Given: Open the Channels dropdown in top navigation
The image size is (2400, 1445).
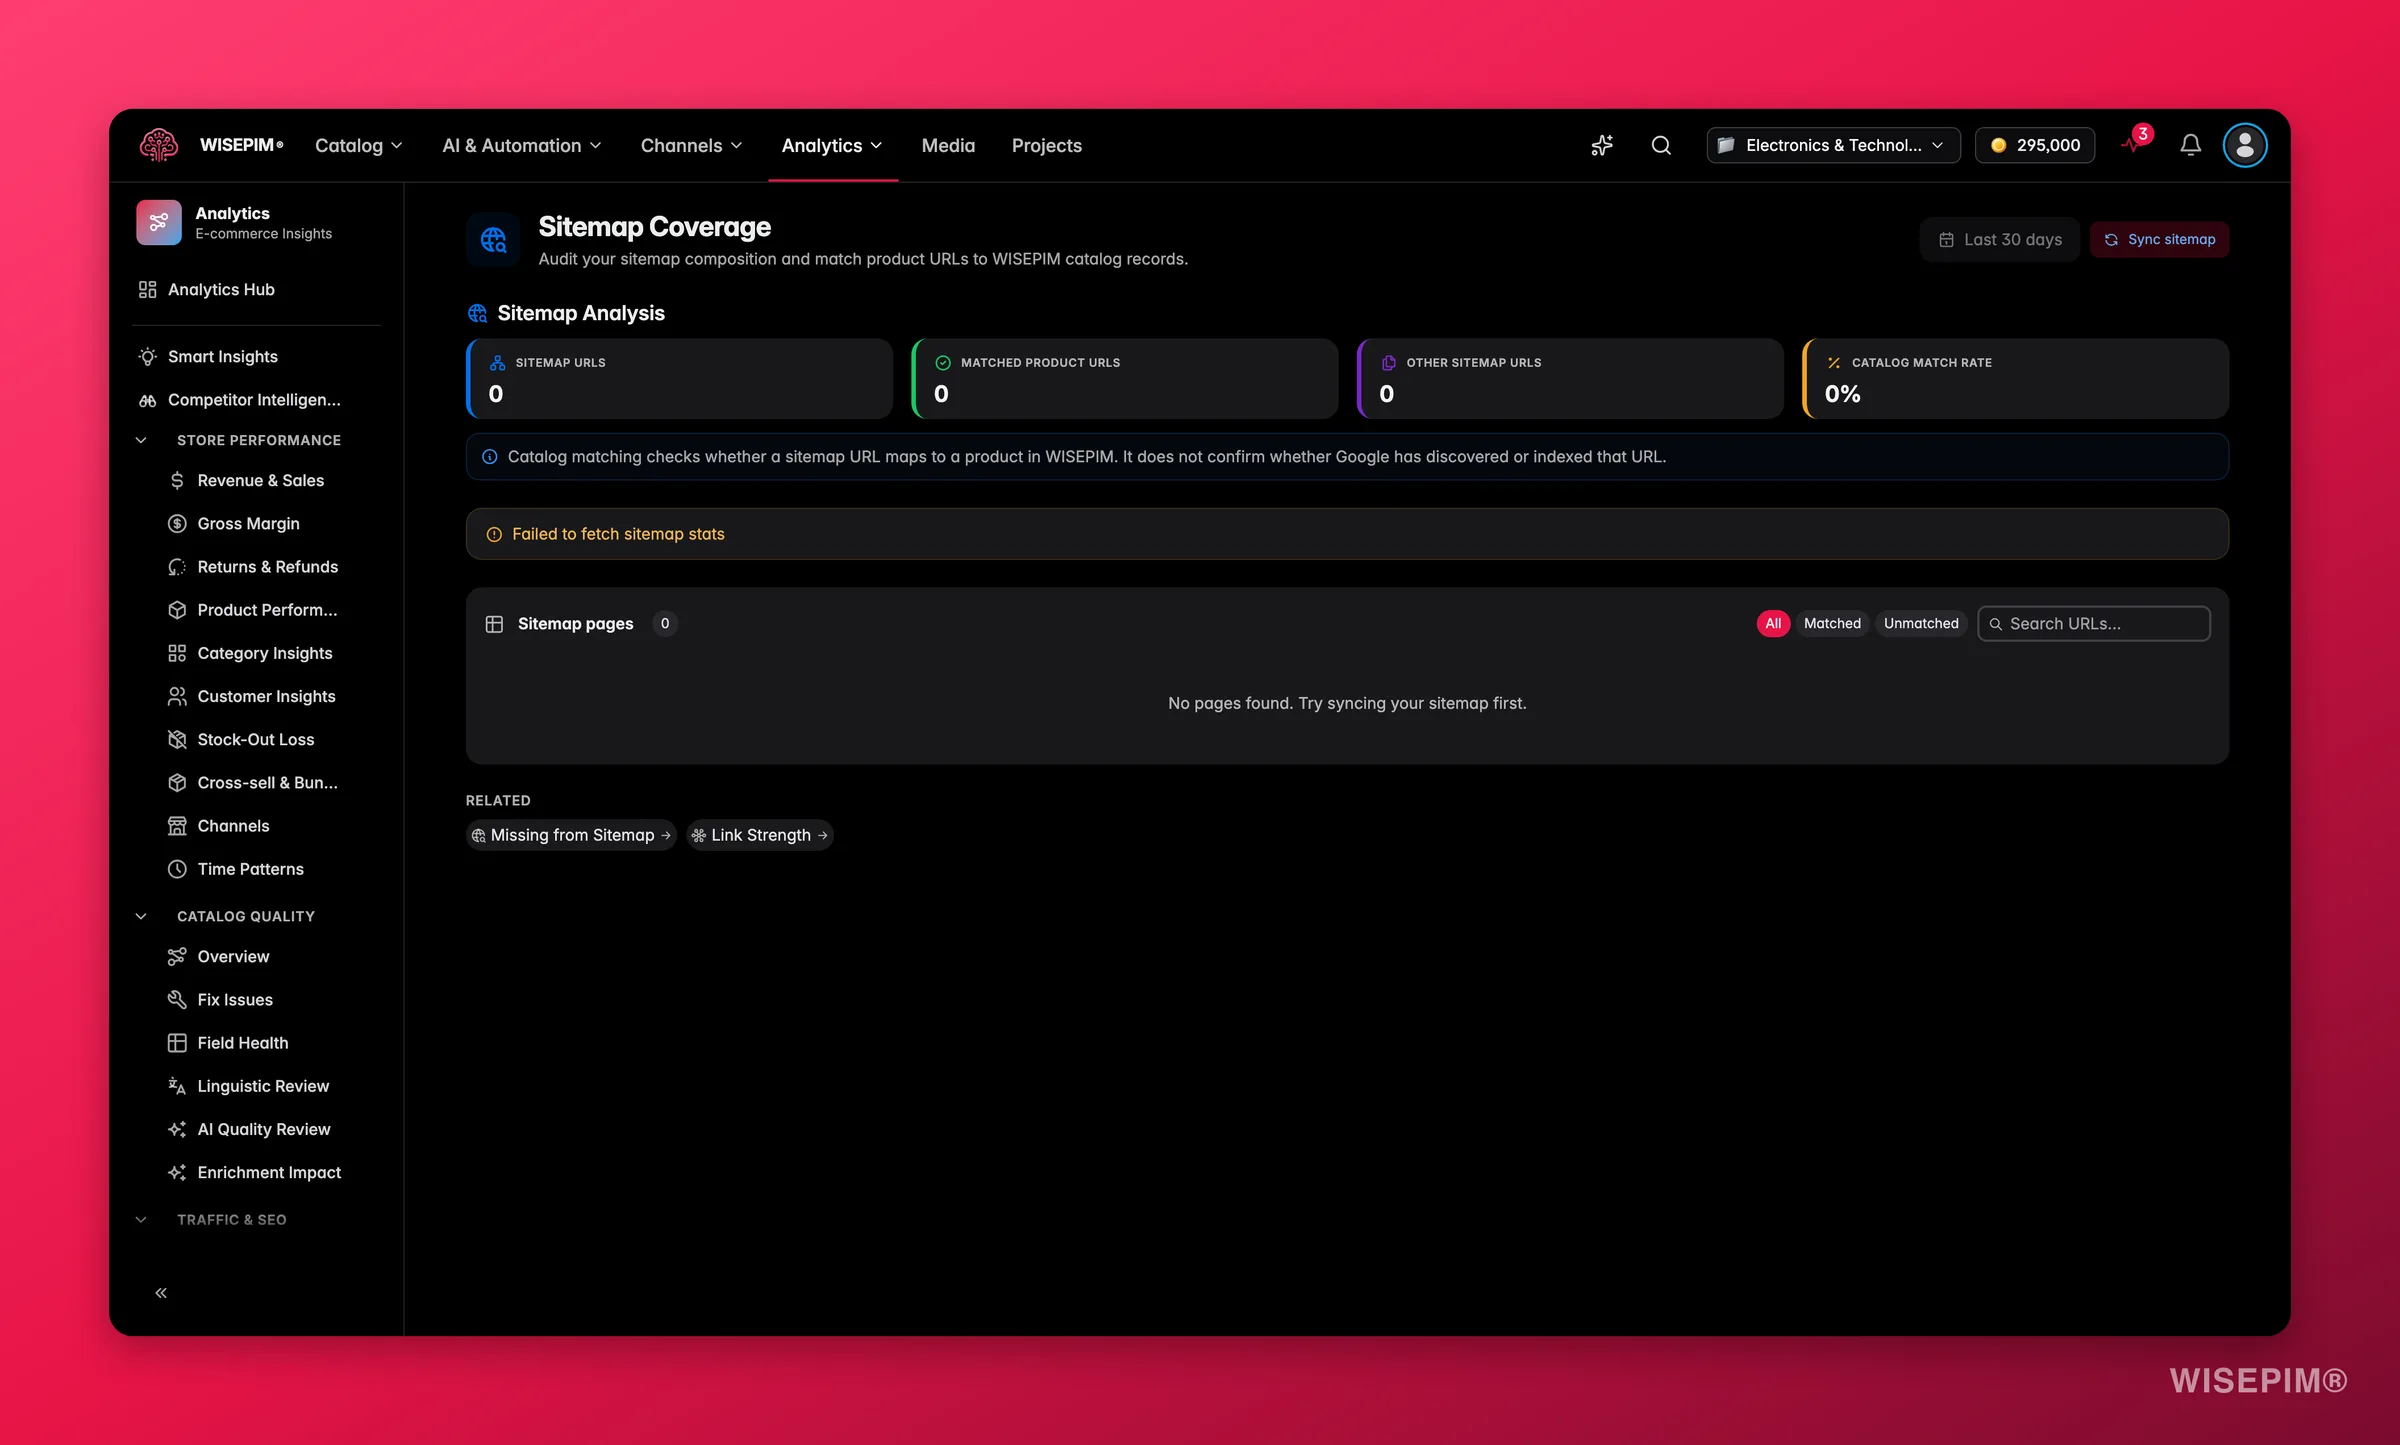Looking at the screenshot, I should (x=692, y=145).
